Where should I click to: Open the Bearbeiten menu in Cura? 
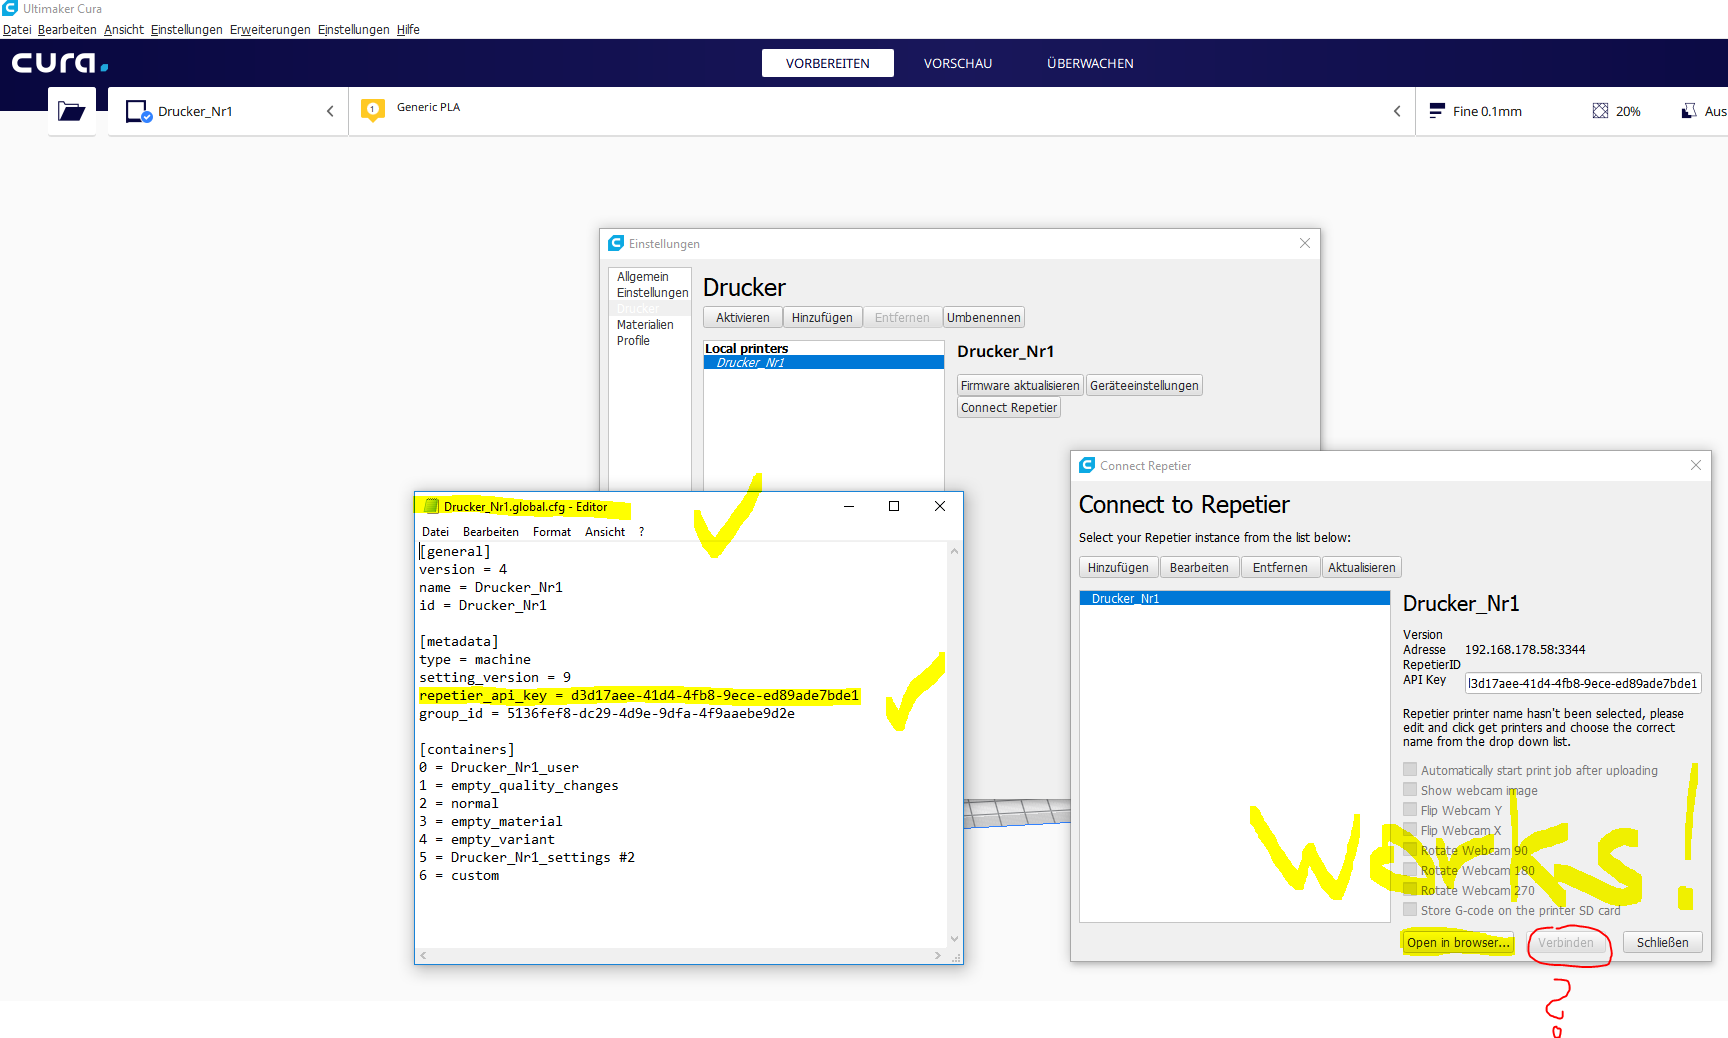tap(67, 29)
